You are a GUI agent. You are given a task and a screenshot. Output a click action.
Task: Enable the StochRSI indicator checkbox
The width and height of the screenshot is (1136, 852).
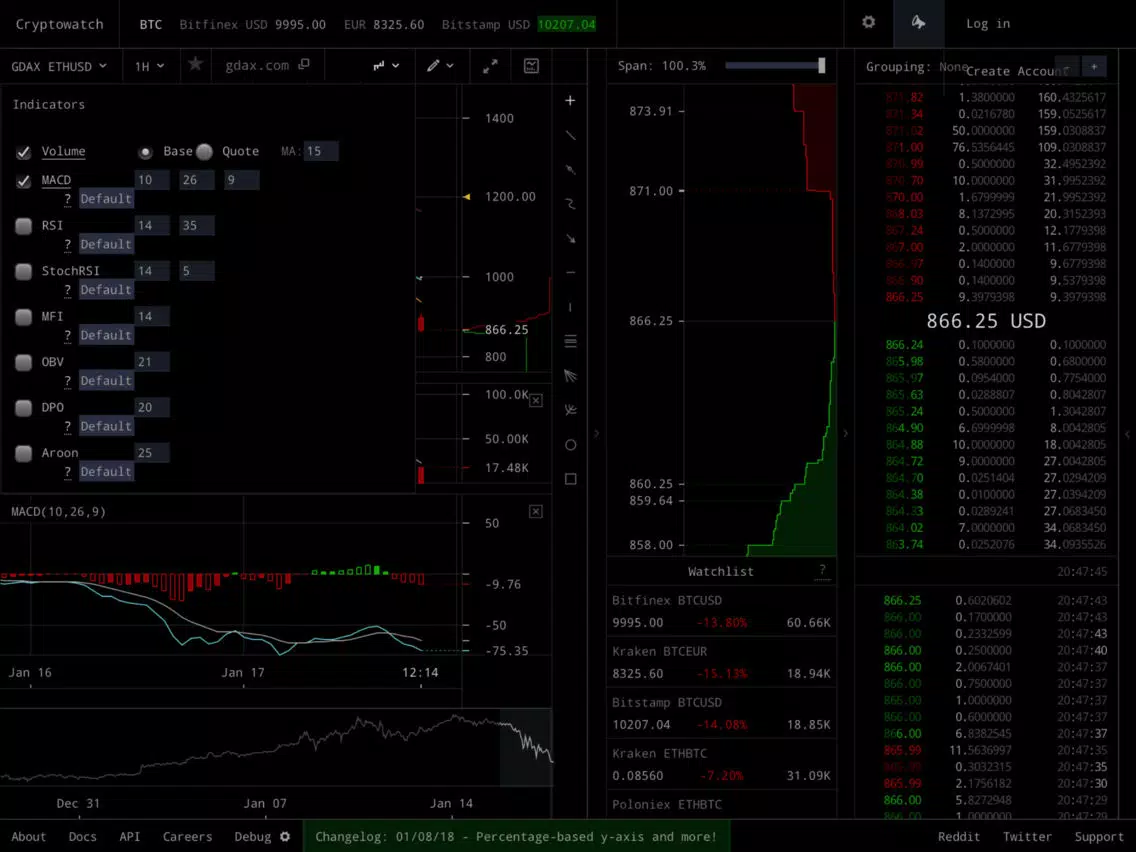[23, 272]
